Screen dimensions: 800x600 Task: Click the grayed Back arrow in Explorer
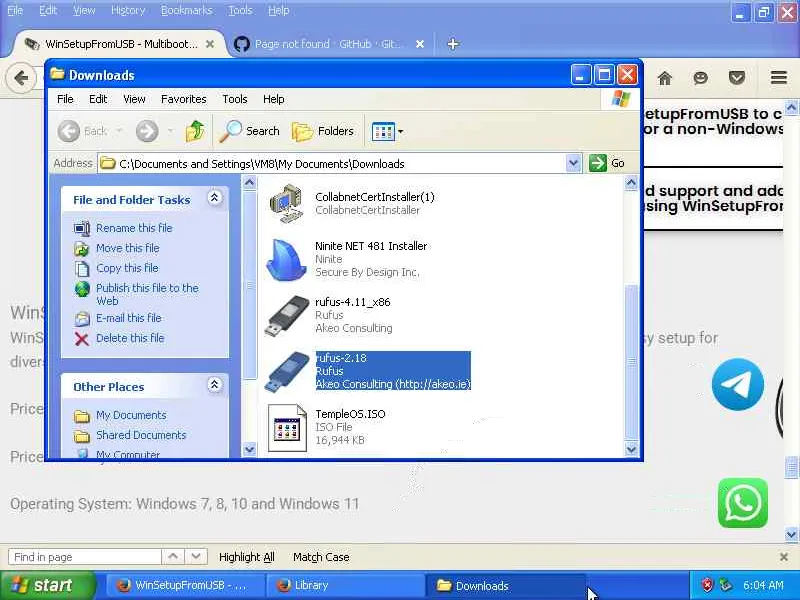(x=69, y=131)
